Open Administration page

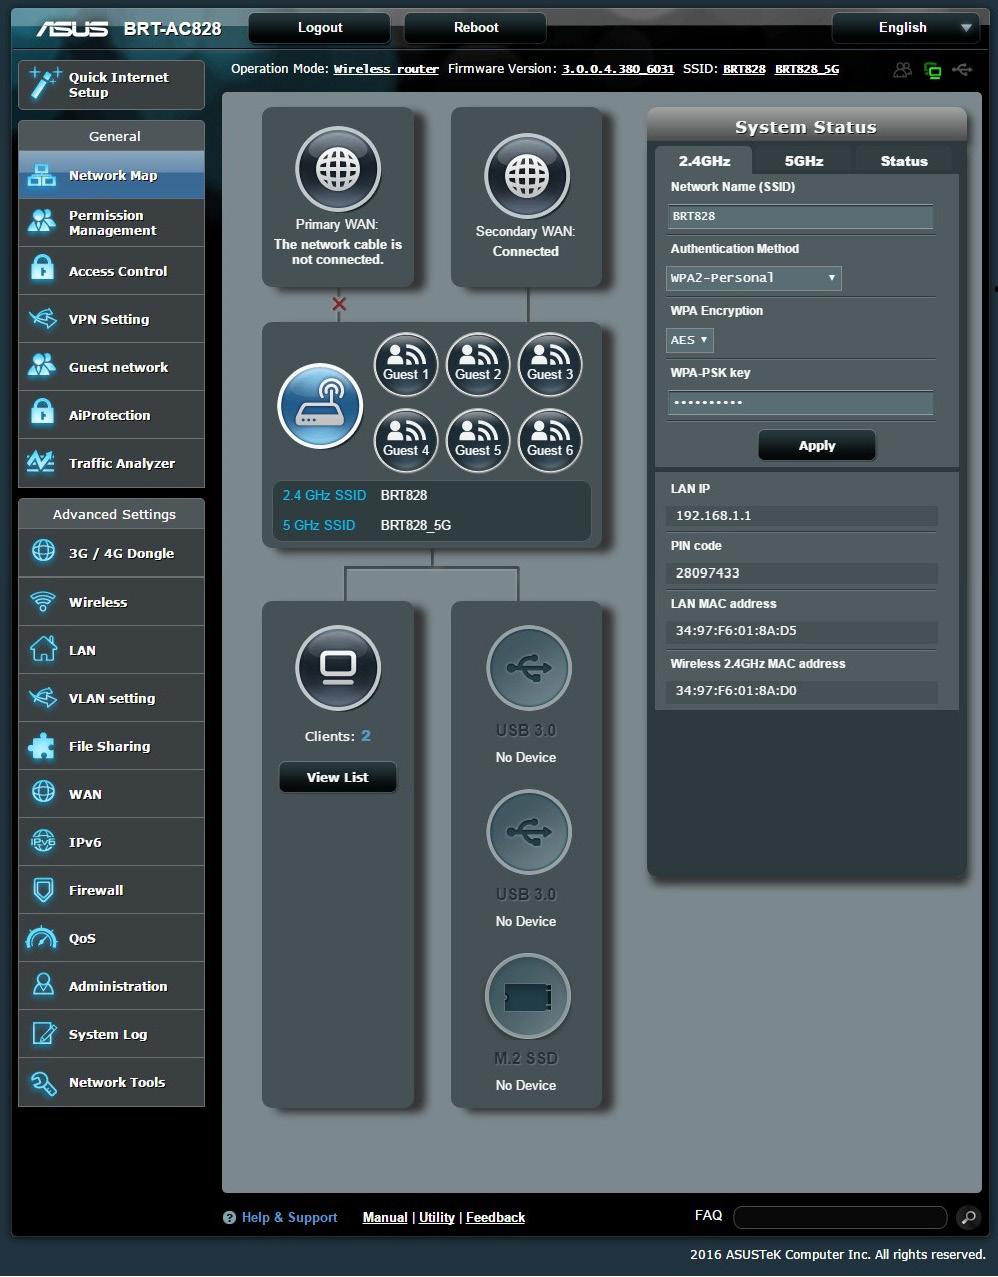(111, 986)
